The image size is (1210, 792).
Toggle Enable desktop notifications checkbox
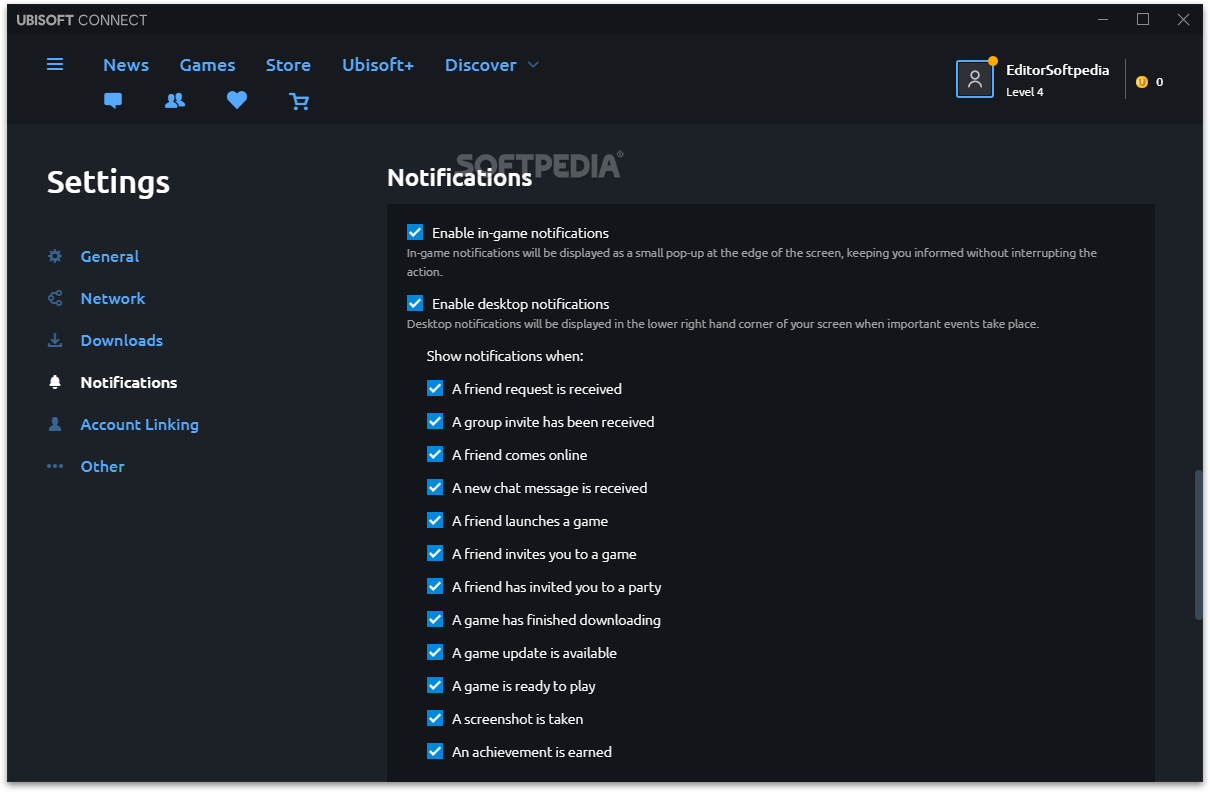point(415,303)
